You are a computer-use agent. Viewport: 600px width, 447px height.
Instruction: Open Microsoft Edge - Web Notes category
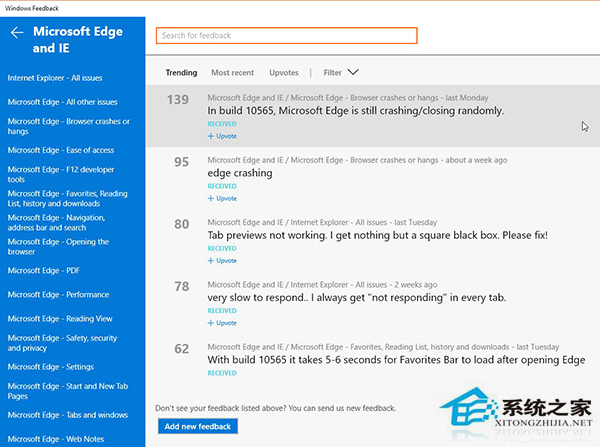pyautogui.click(x=56, y=439)
